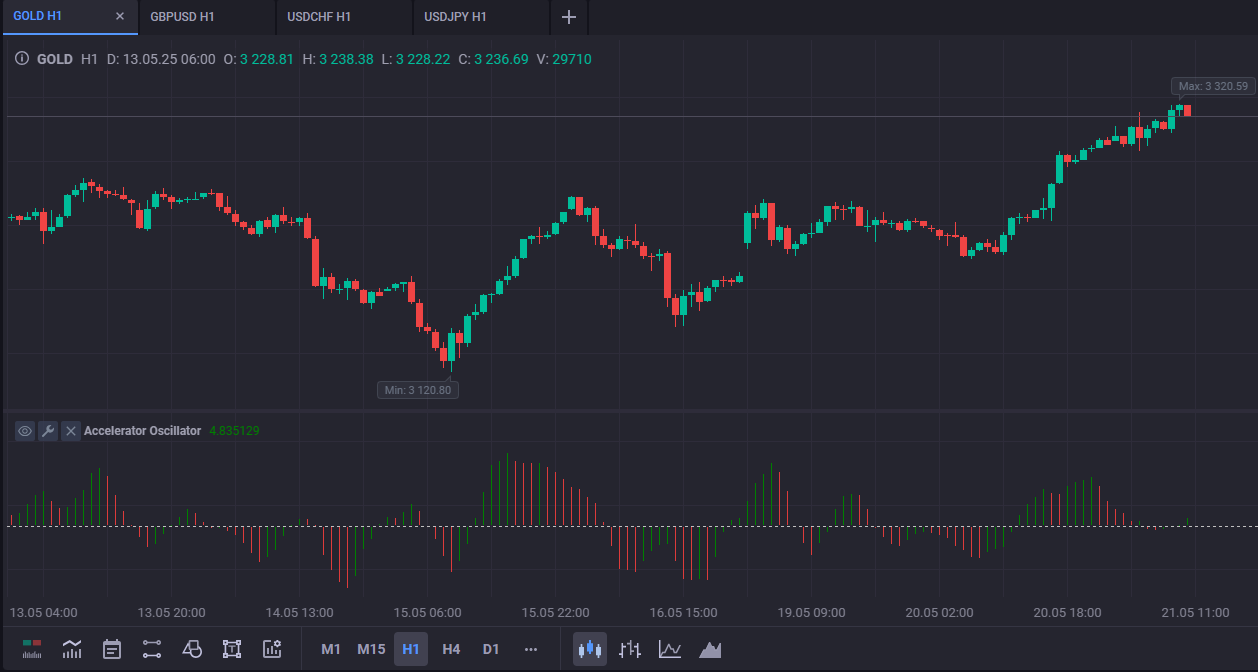
Task: Select the geometric shapes tool
Action: [192, 649]
